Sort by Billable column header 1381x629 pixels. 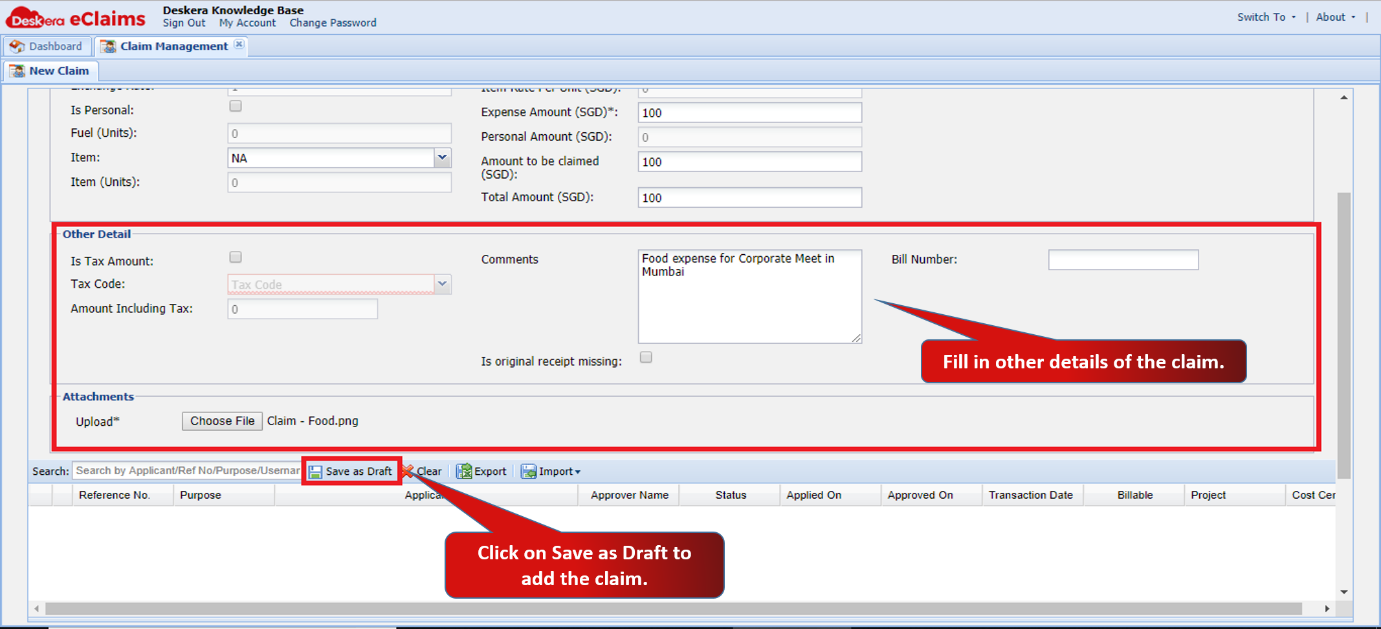pyautogui.click(x=1135, y=495)
